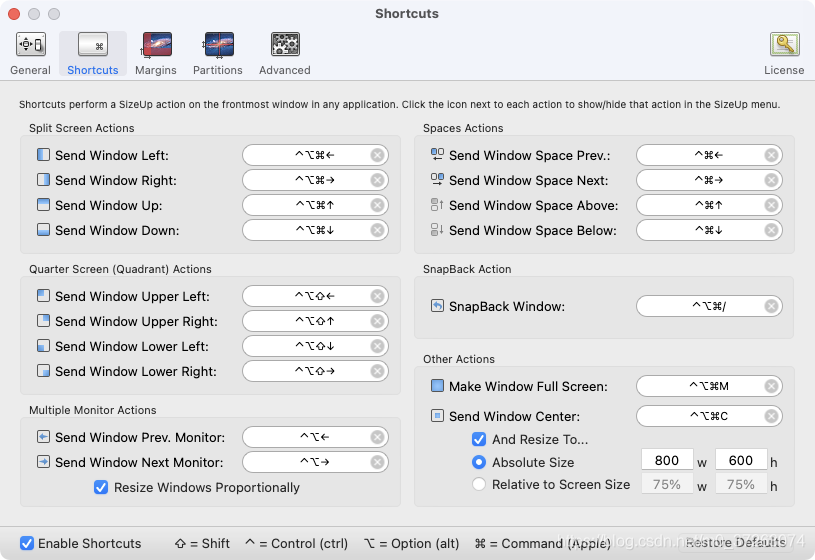Image resolution: width=815 pixels, height=560 pixels.
Task: Toggle menu icon for Send Window Lower Right
Action: coord(43,371)
